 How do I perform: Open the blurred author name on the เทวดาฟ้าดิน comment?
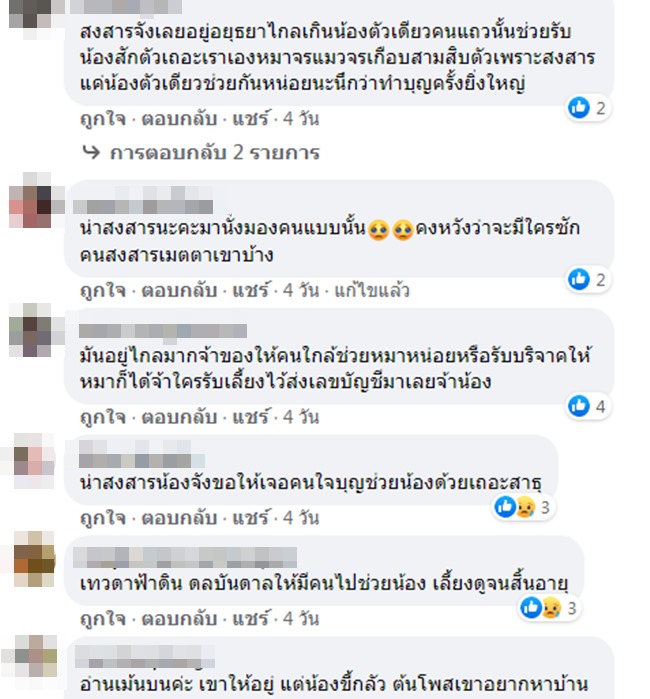point(185,557)
